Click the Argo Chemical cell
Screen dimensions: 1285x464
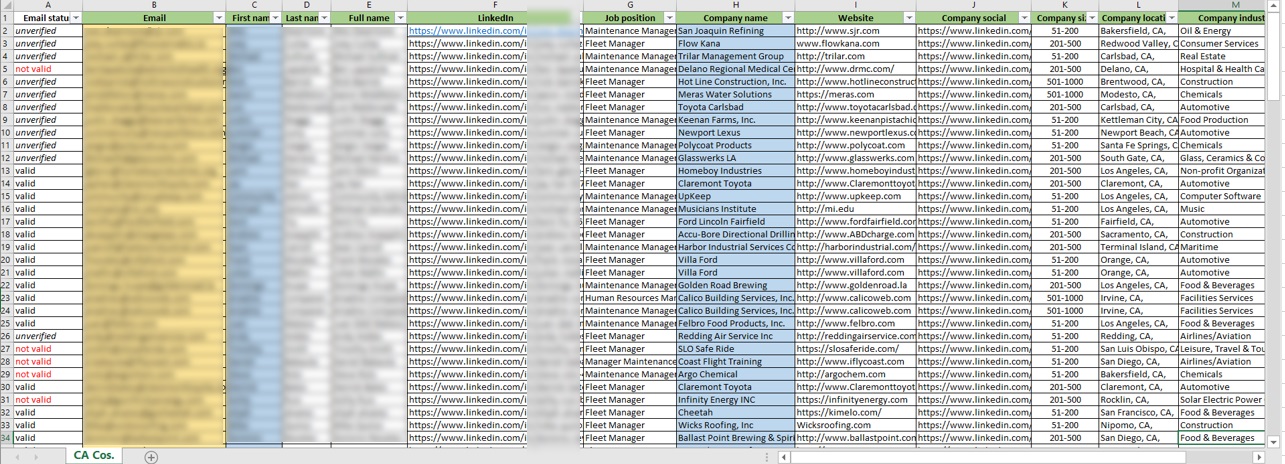pyautogui.click(x=735, y=374)
